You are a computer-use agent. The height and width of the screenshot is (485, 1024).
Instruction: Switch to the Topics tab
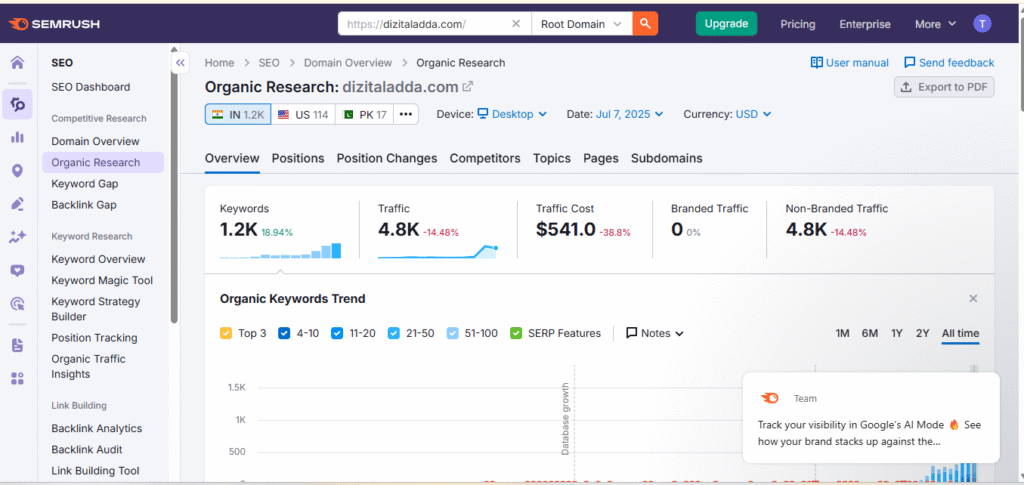551,159
